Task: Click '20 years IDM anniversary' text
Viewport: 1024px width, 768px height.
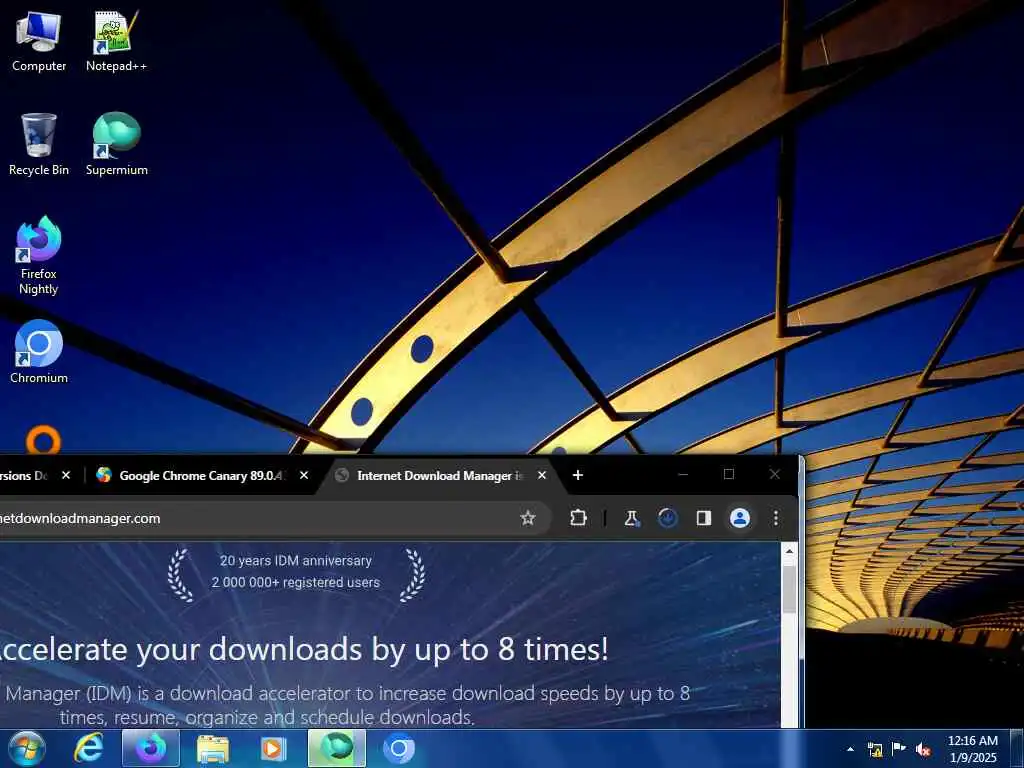Action: tap(296, 560)
